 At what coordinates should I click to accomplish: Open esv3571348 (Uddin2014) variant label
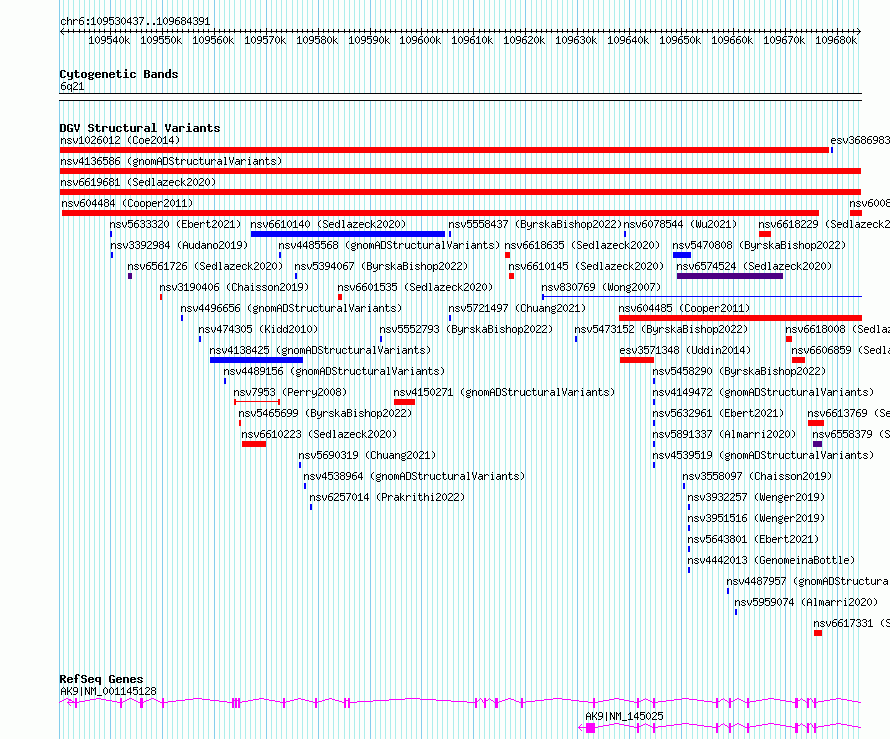click(x=685, y=350)
